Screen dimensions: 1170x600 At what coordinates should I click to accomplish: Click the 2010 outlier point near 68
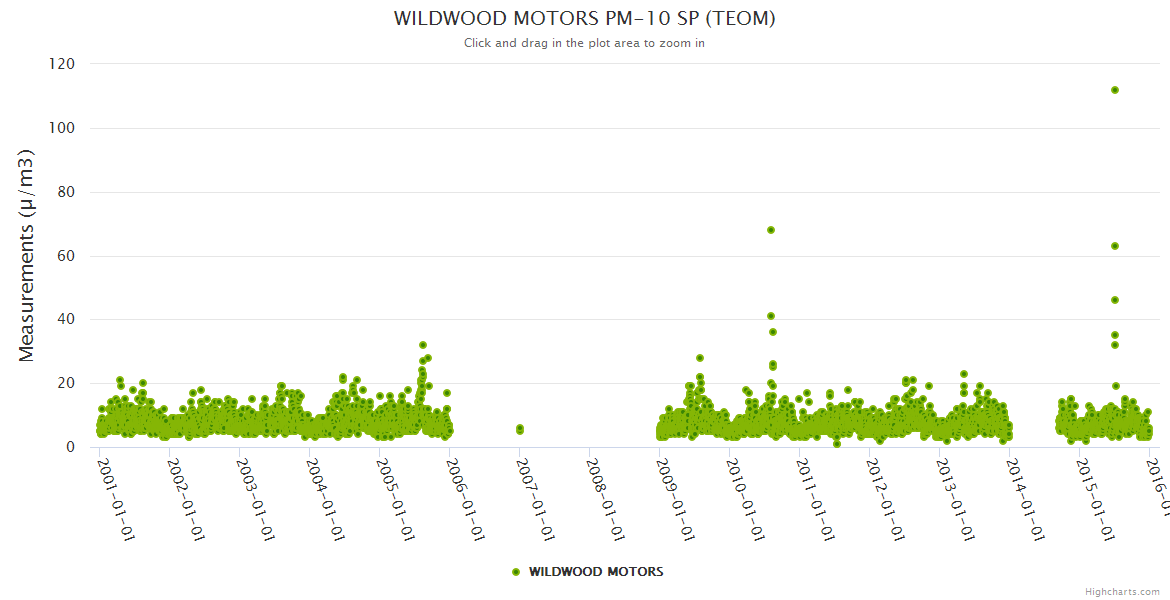(x=771, y=230)
